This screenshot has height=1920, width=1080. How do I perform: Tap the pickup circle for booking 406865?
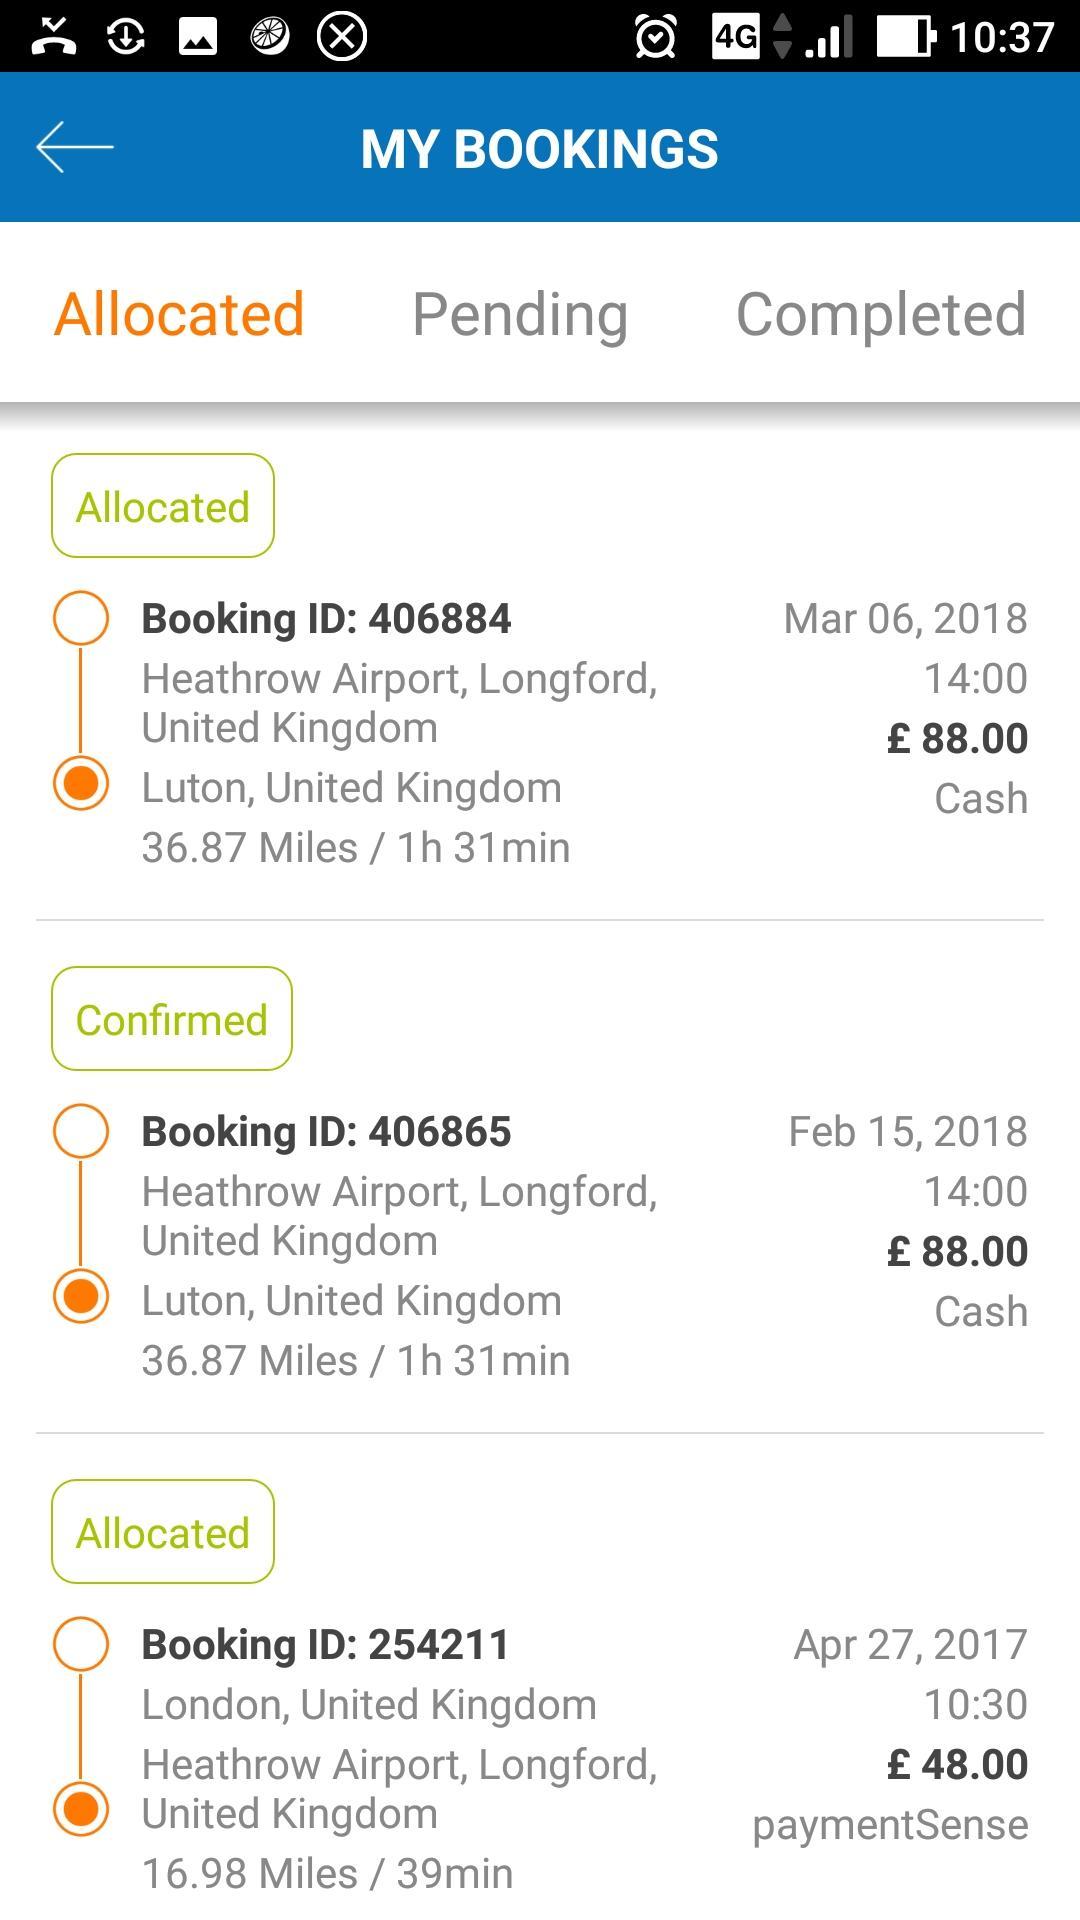click(80, 1131)
